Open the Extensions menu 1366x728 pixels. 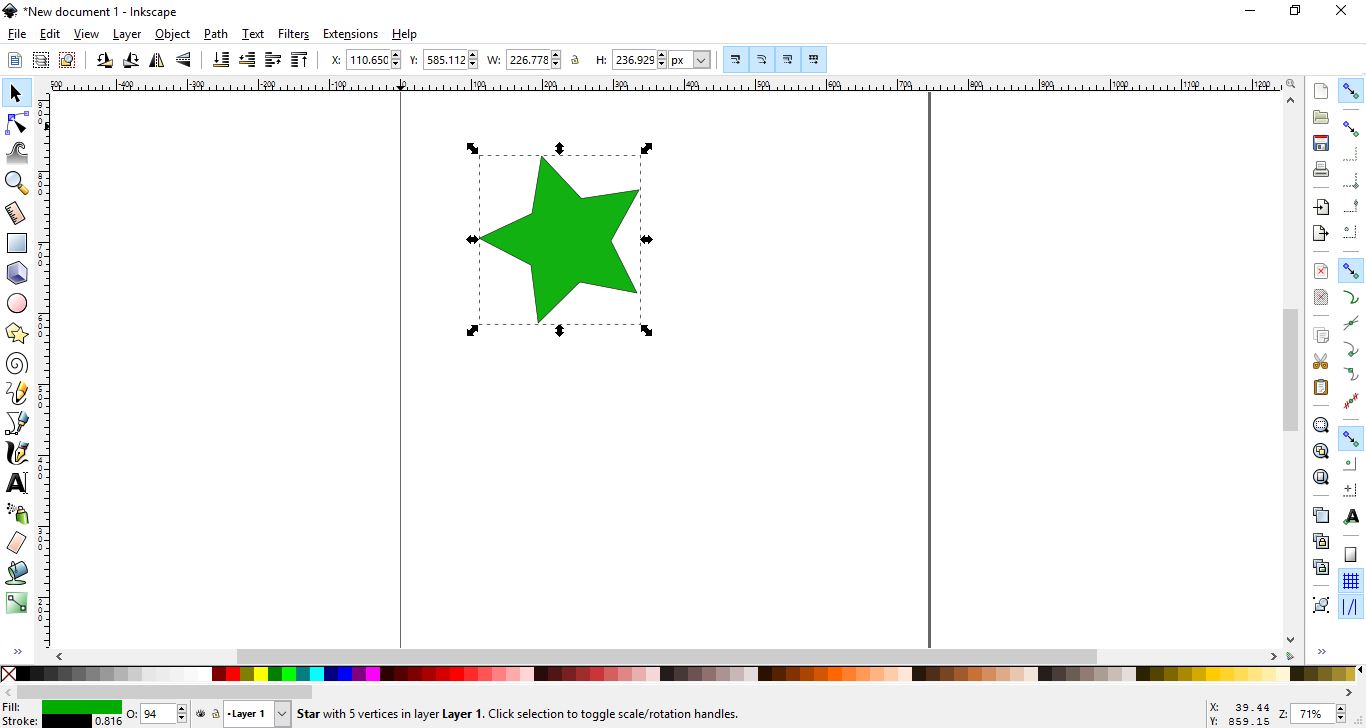coord(350,34)
